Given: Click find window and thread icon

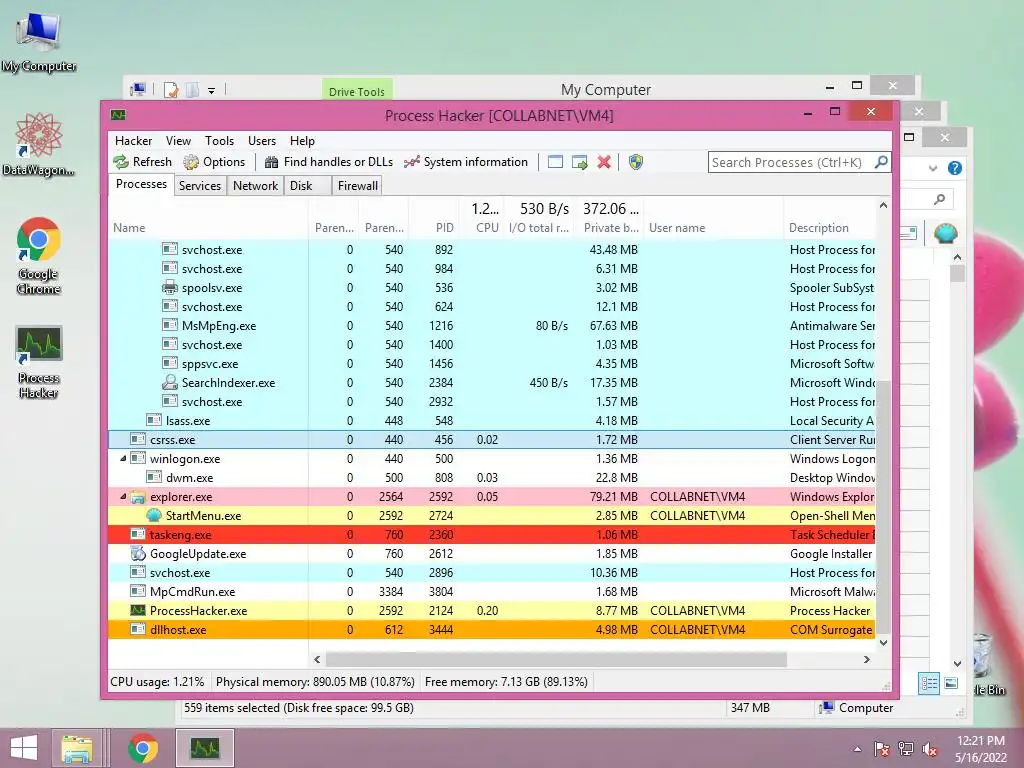Looking at the screenshot, I should (x=579, y=162).
